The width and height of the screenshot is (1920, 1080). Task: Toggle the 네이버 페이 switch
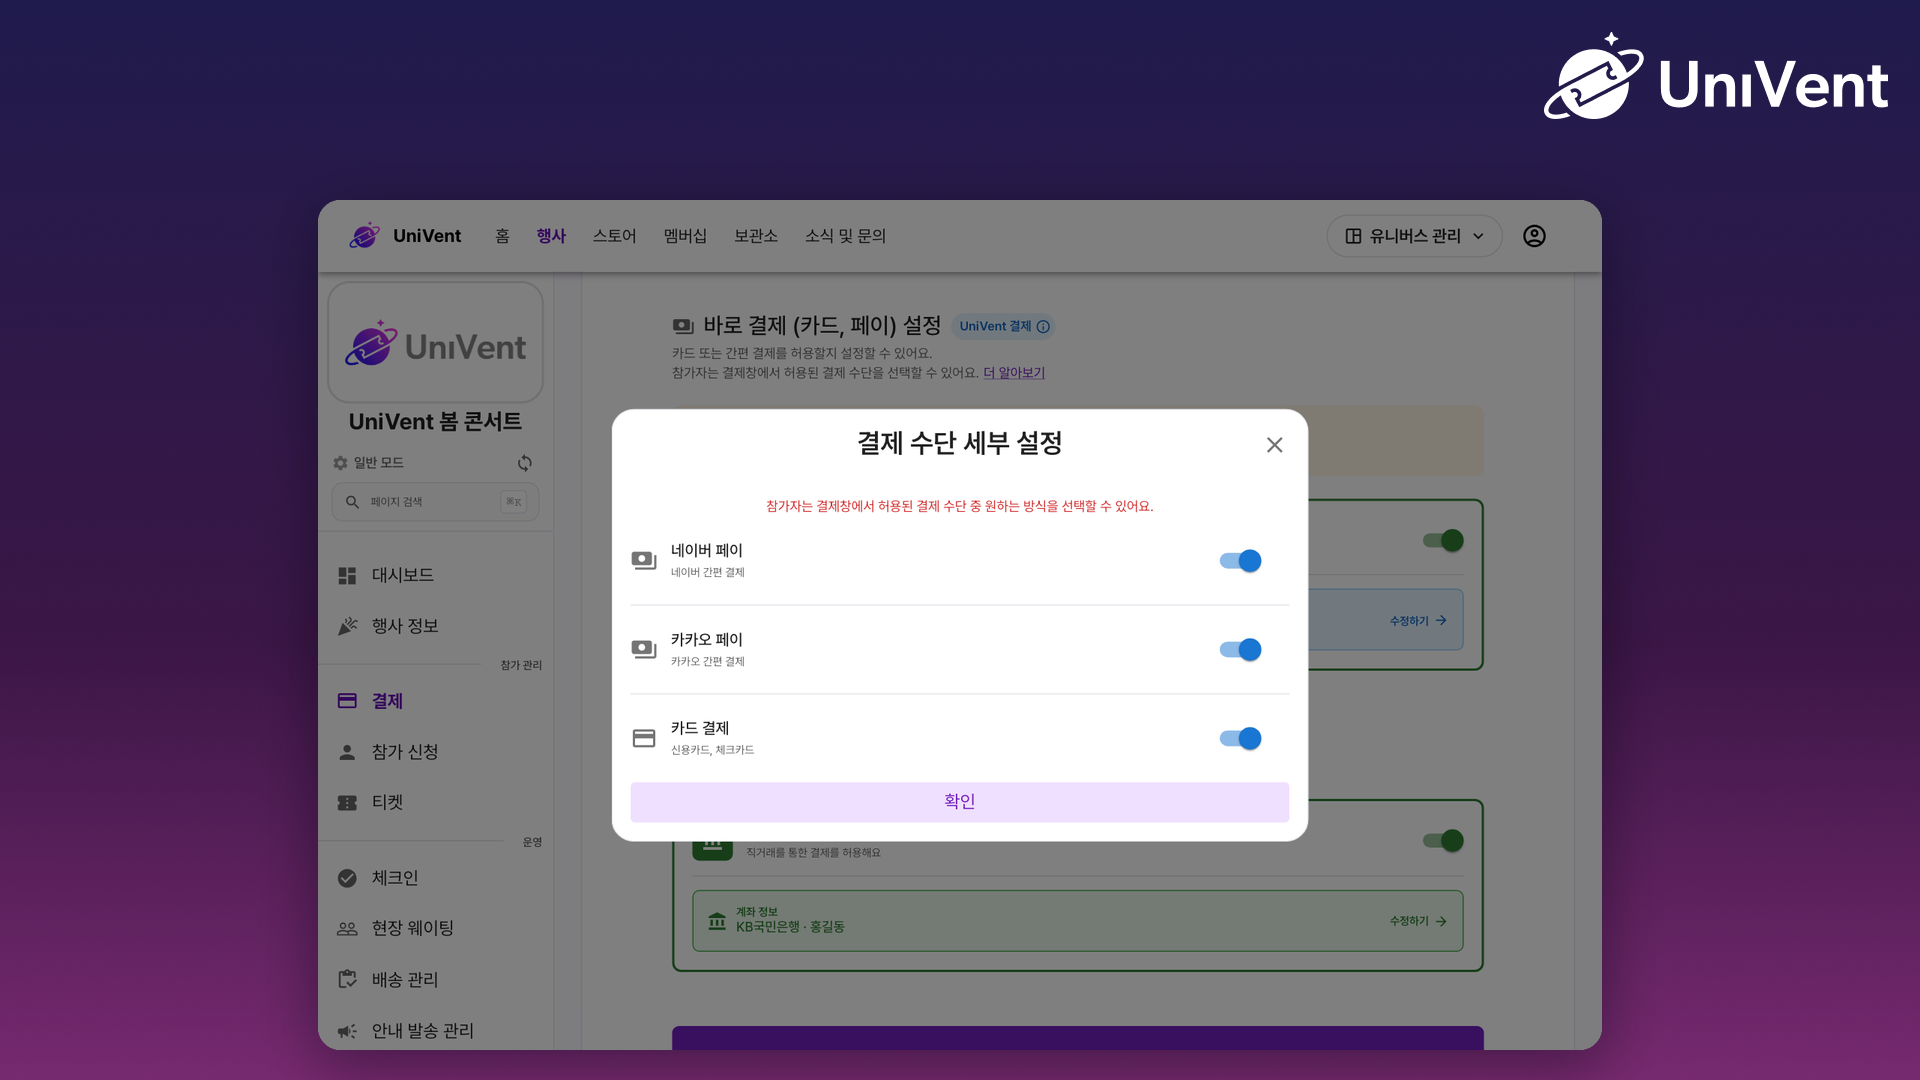pyautogui.click(x=1240, y=561)
